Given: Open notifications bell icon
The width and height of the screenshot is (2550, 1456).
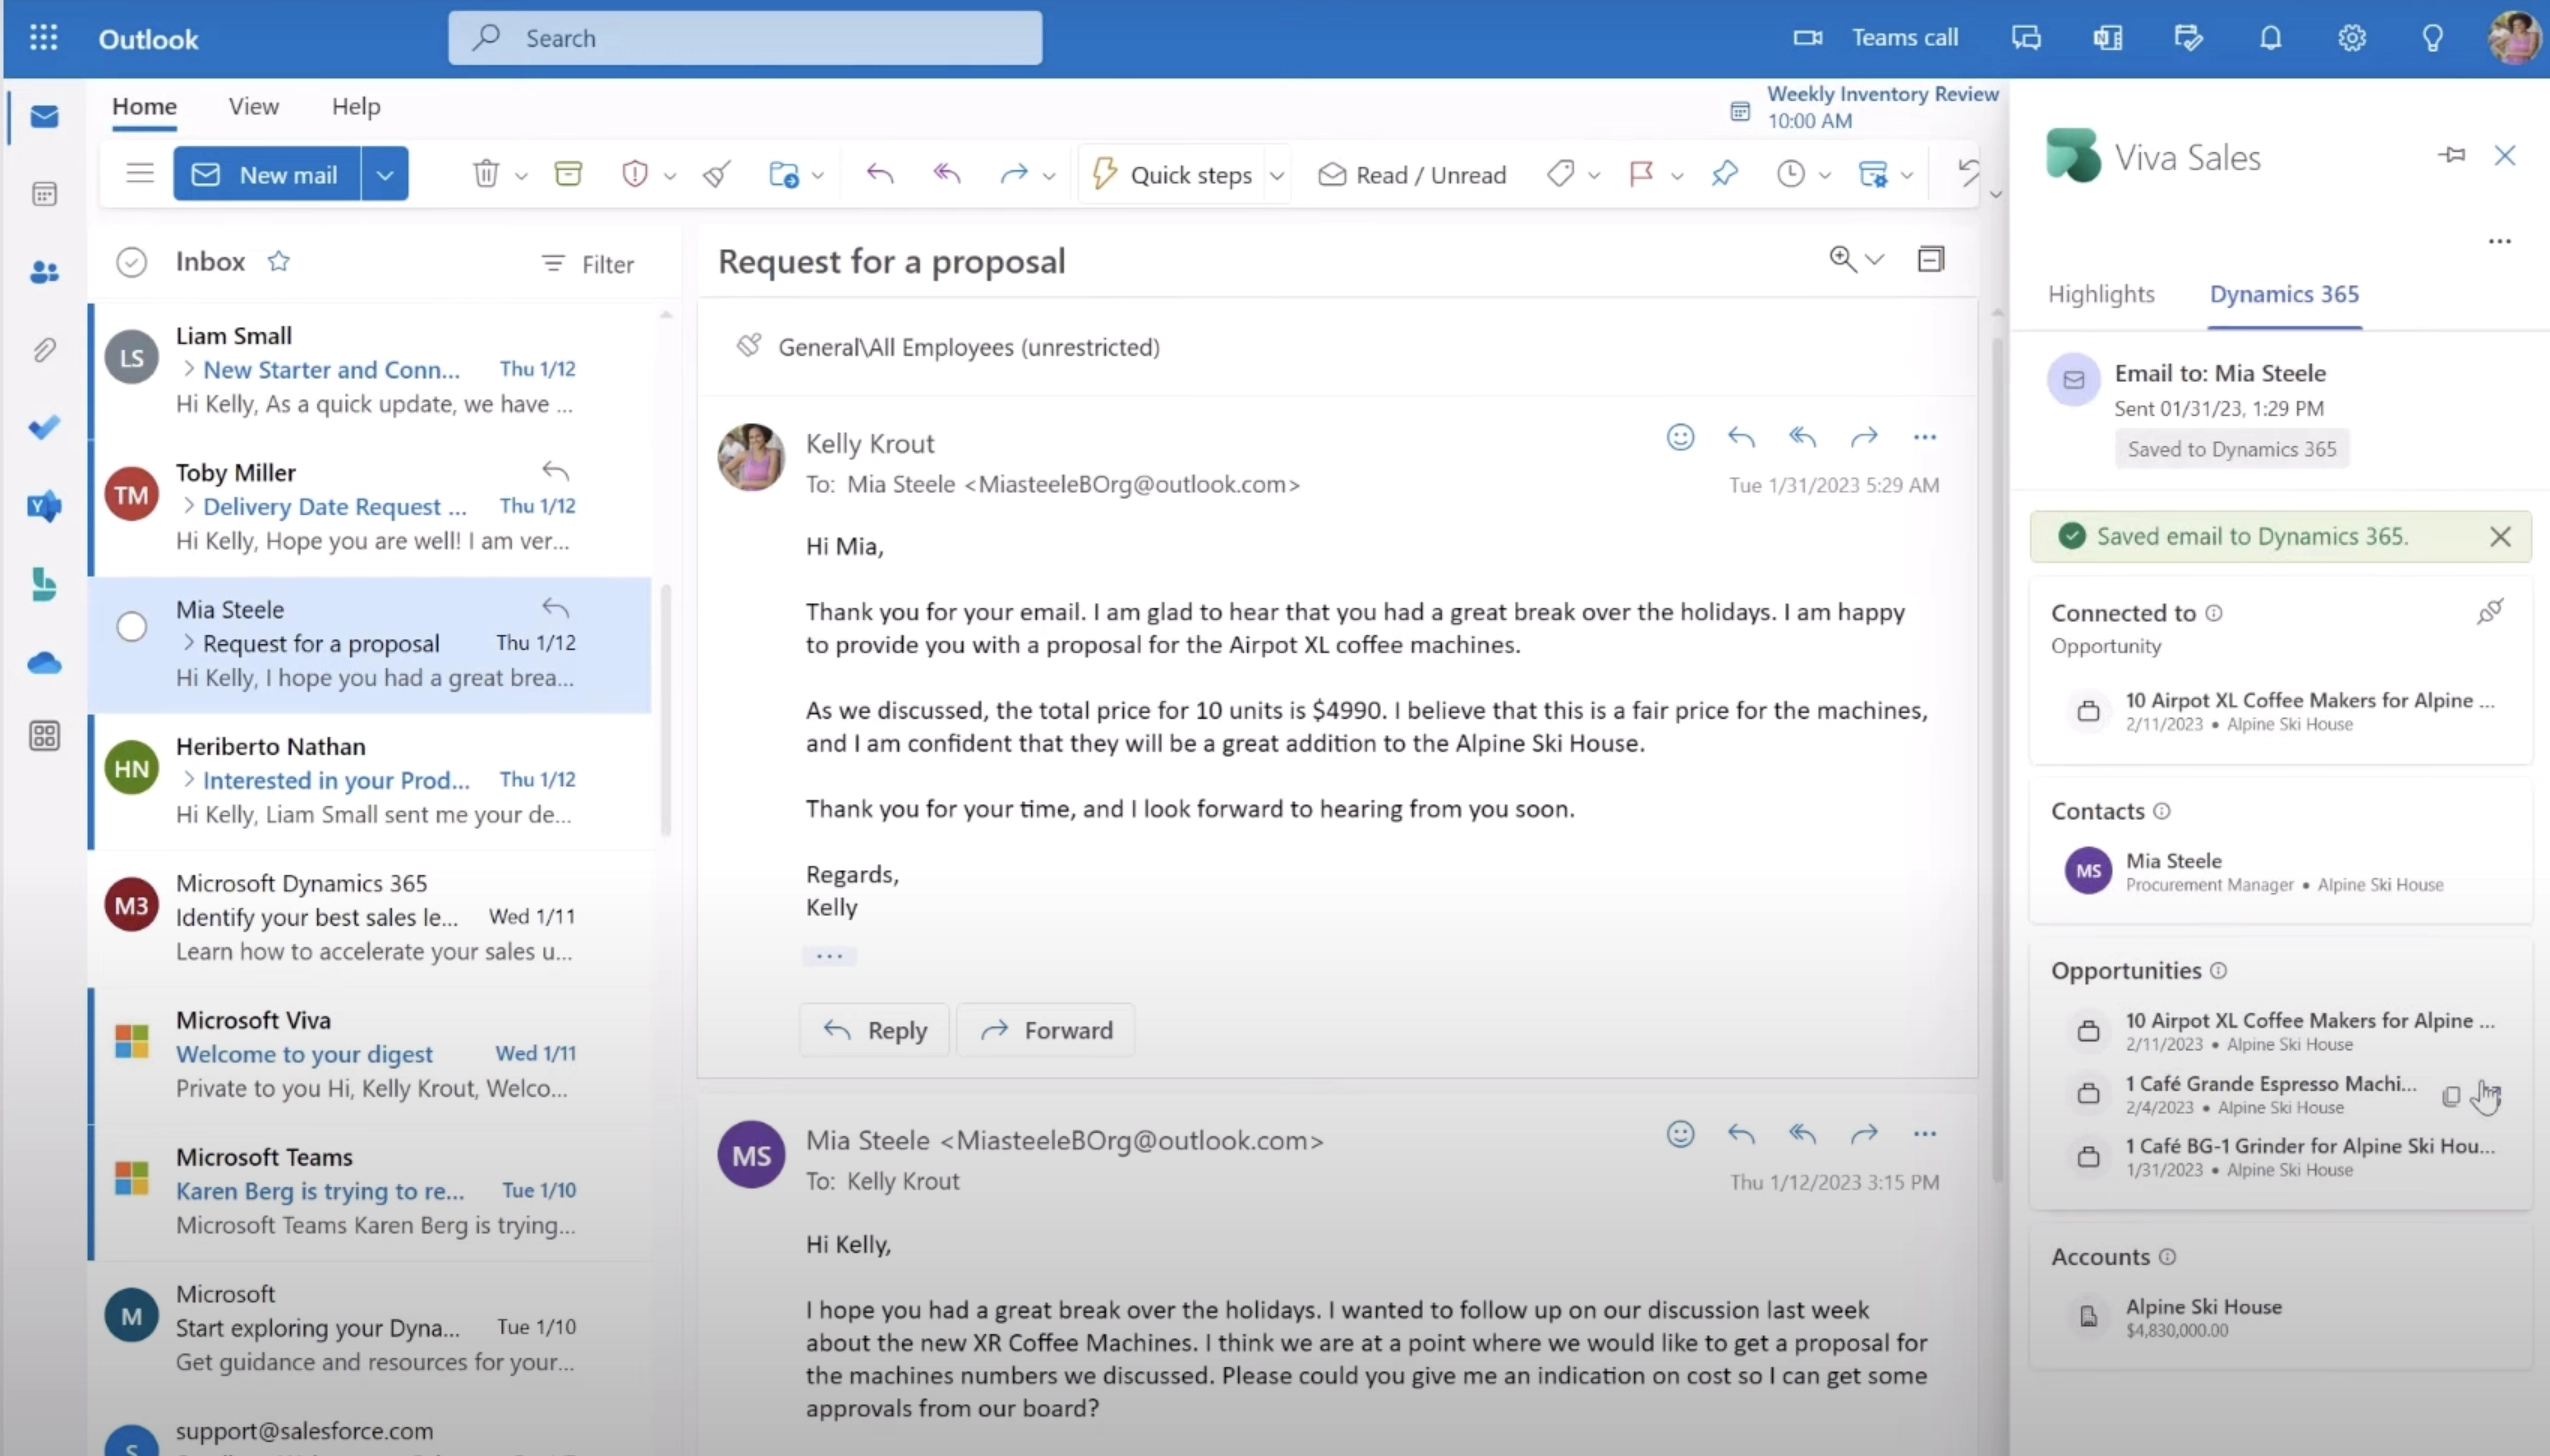Looking at the screenshot, I should [2271, 38].
